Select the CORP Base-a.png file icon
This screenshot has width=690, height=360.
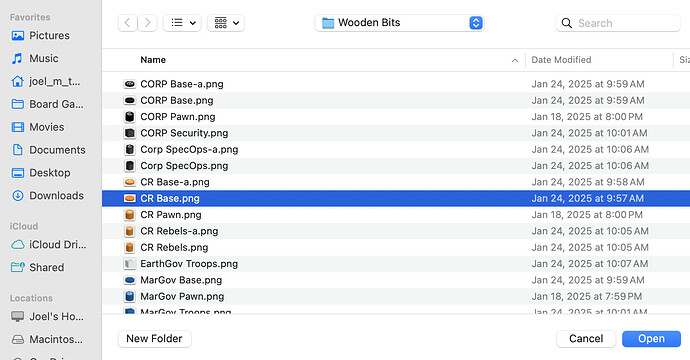pos(129,84)
